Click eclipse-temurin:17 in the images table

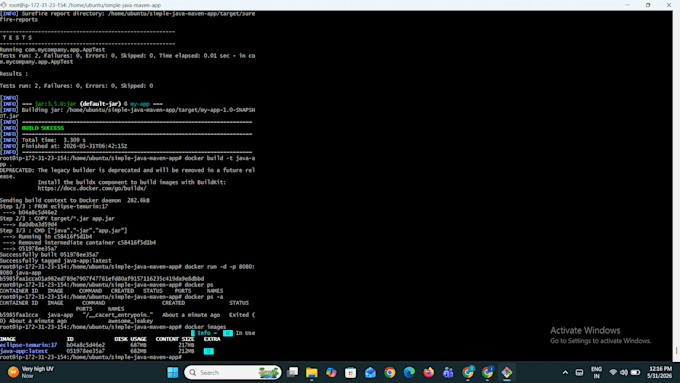[x=29, y=345]
